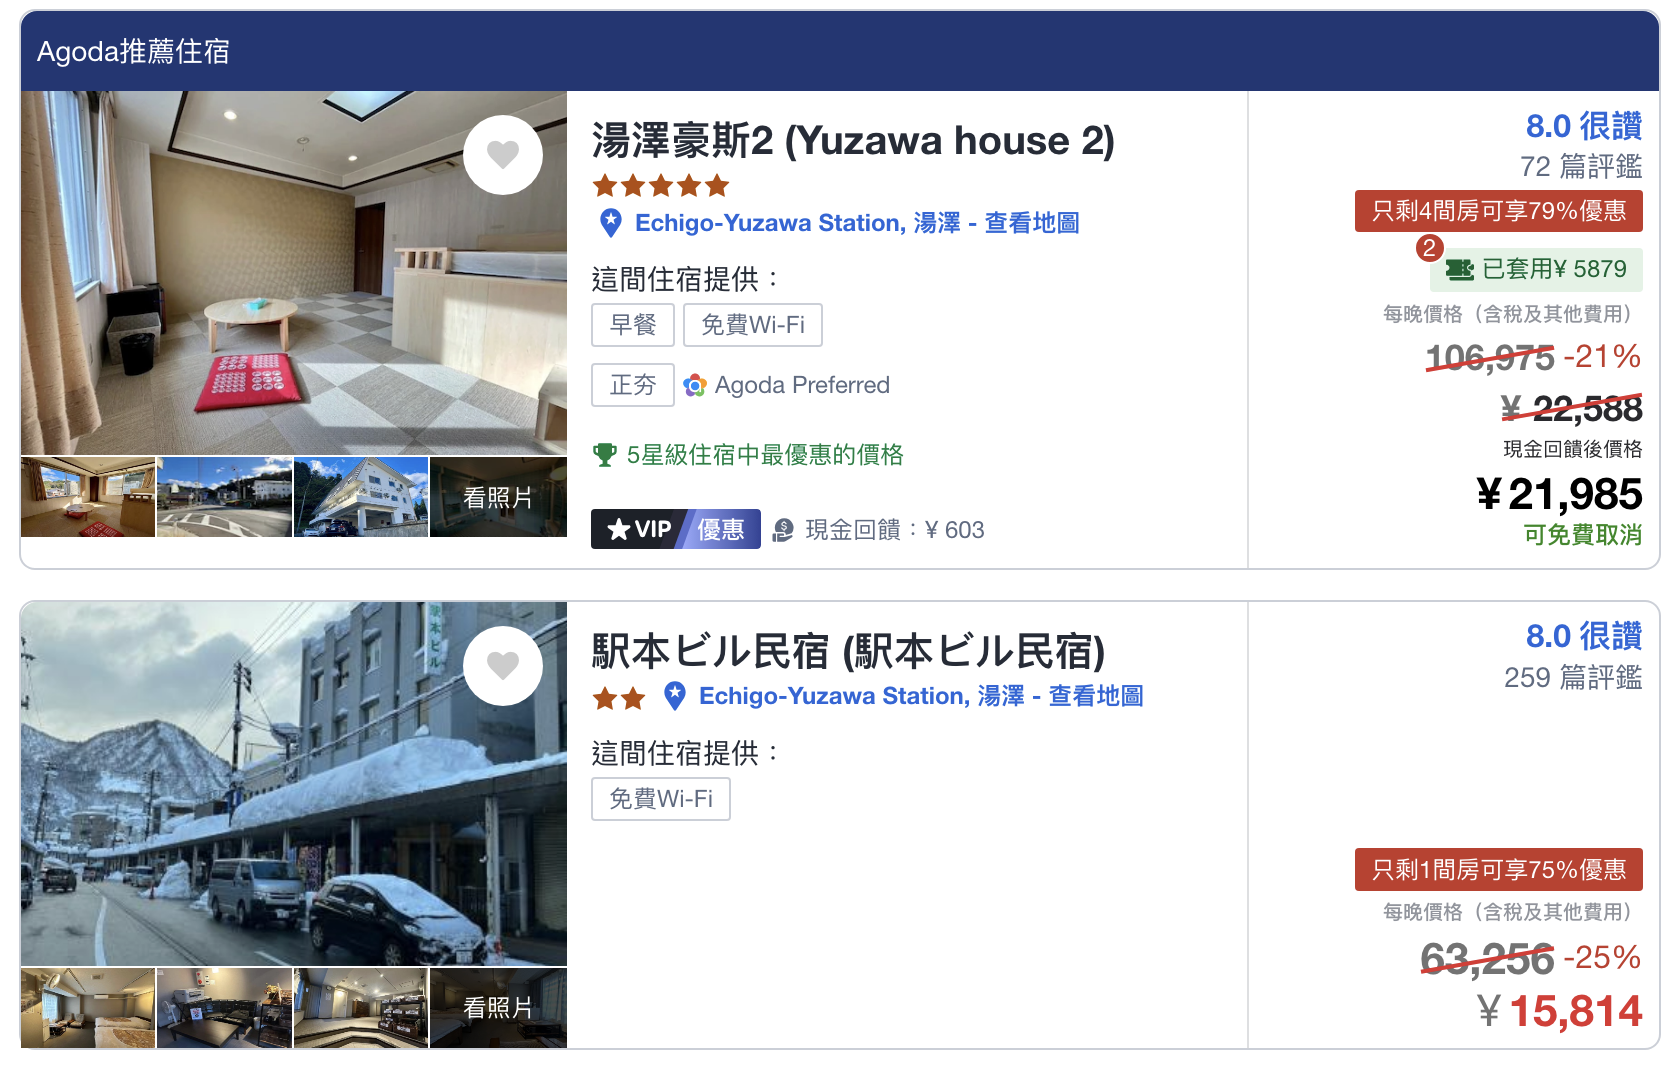Image resolution: width=1680 pixels, height=1076 pixels.
Task: Click the five-star rating of Yuzawa house 2
Action: [661, 186]
